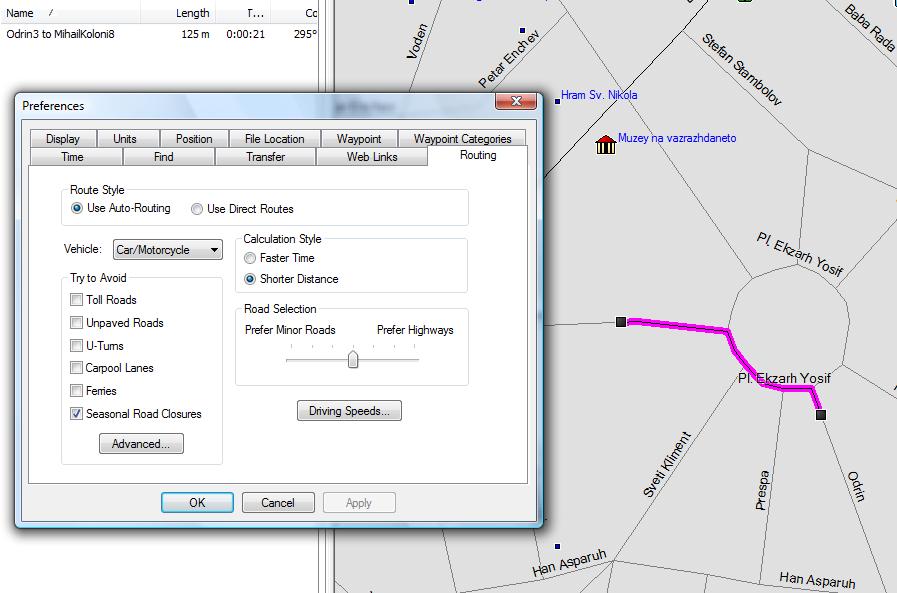The height and width of the screenshot is (593, 897).
Task: Switch to the Display tab
Action: pos(63,139)
